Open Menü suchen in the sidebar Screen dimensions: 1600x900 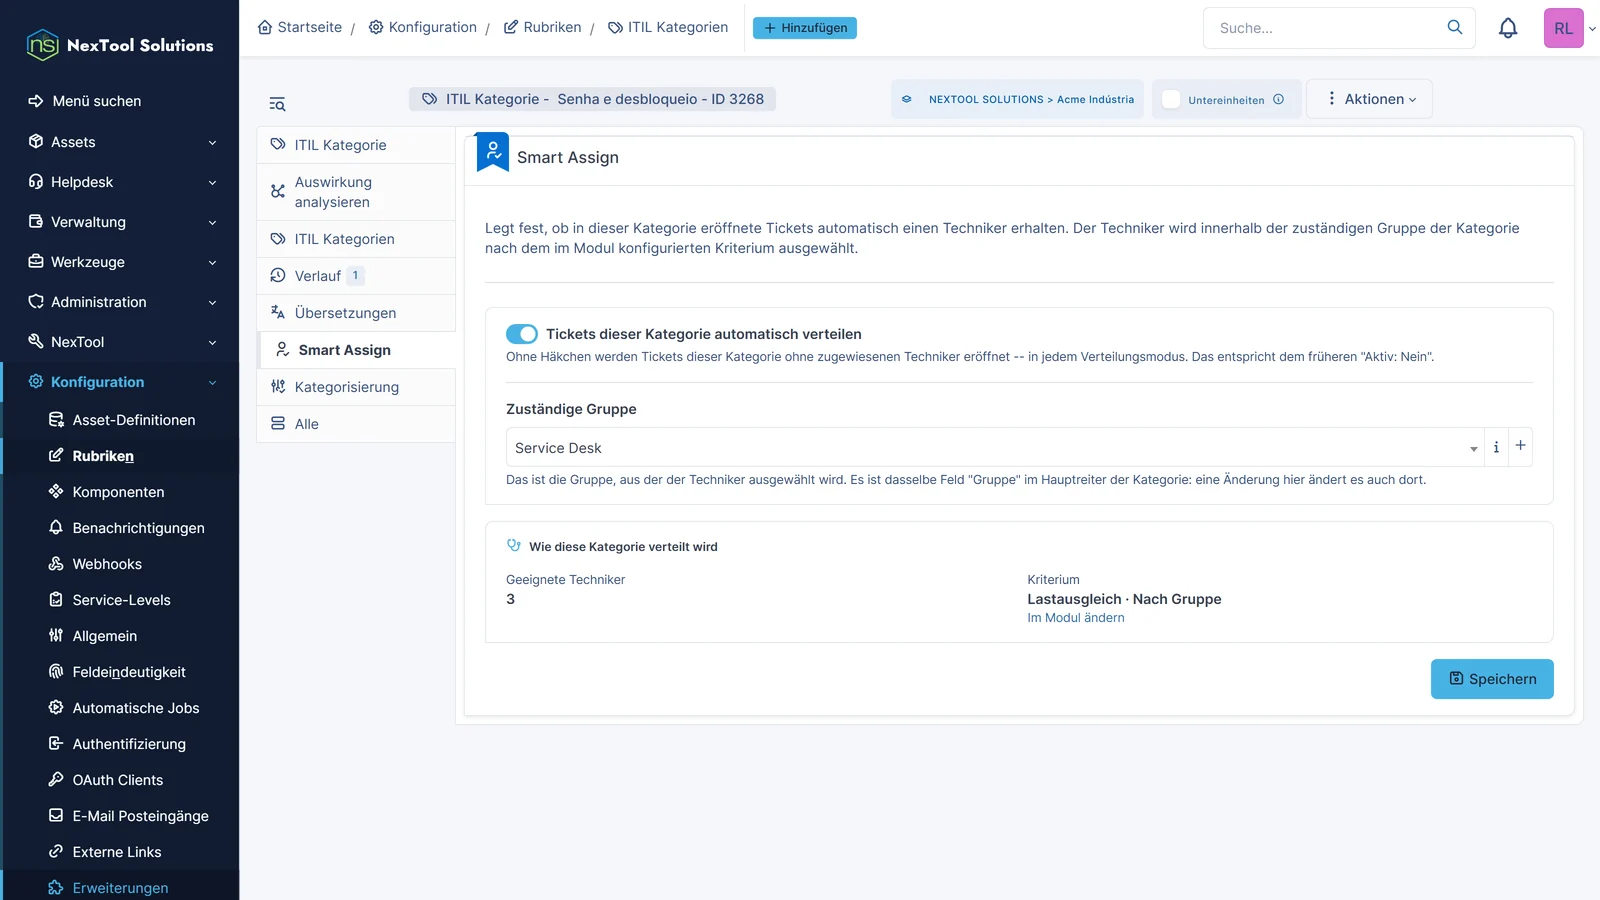click(85, 101)
